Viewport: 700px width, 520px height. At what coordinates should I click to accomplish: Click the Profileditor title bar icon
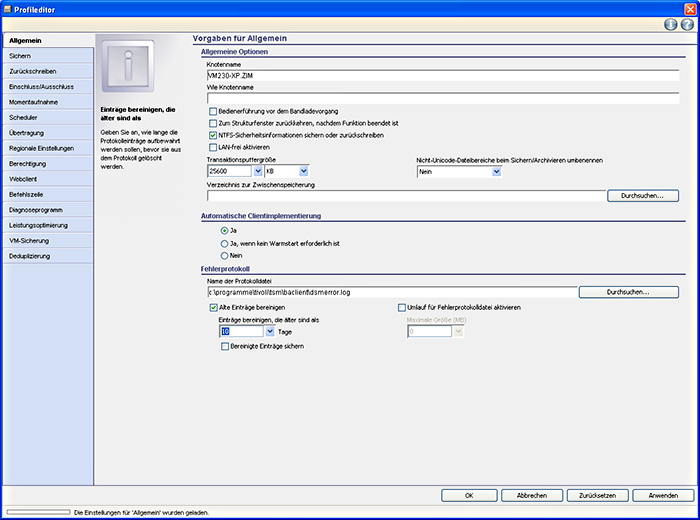[x=8, y=7]
